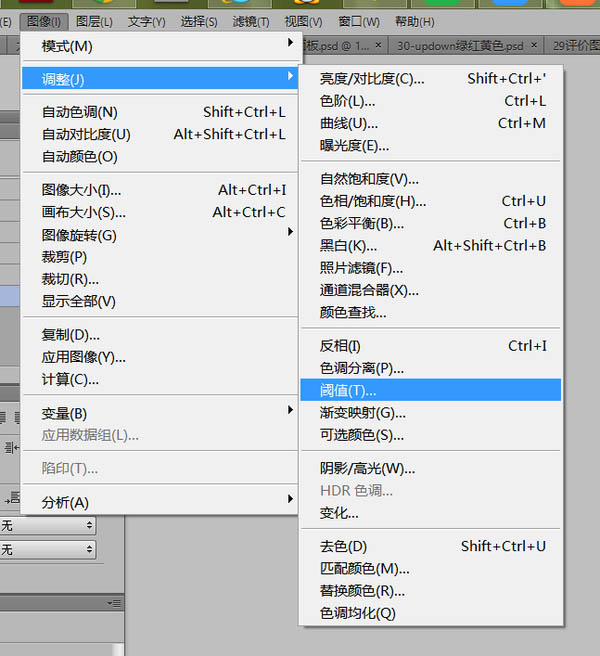
Task: Open the 文字(Y) menu
Action: (x=146, y=21)
